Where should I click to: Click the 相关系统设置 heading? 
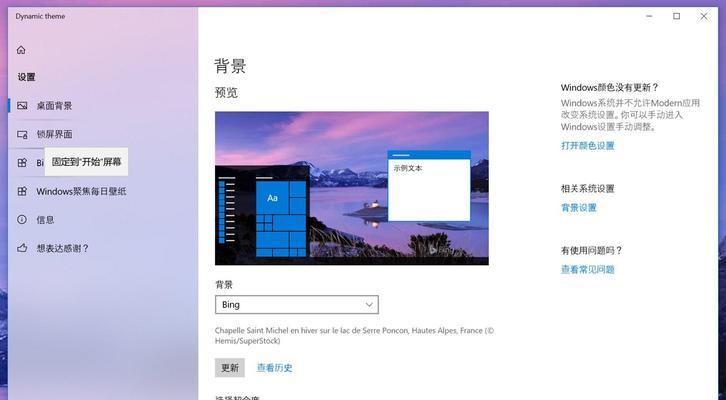pos(588,188)
